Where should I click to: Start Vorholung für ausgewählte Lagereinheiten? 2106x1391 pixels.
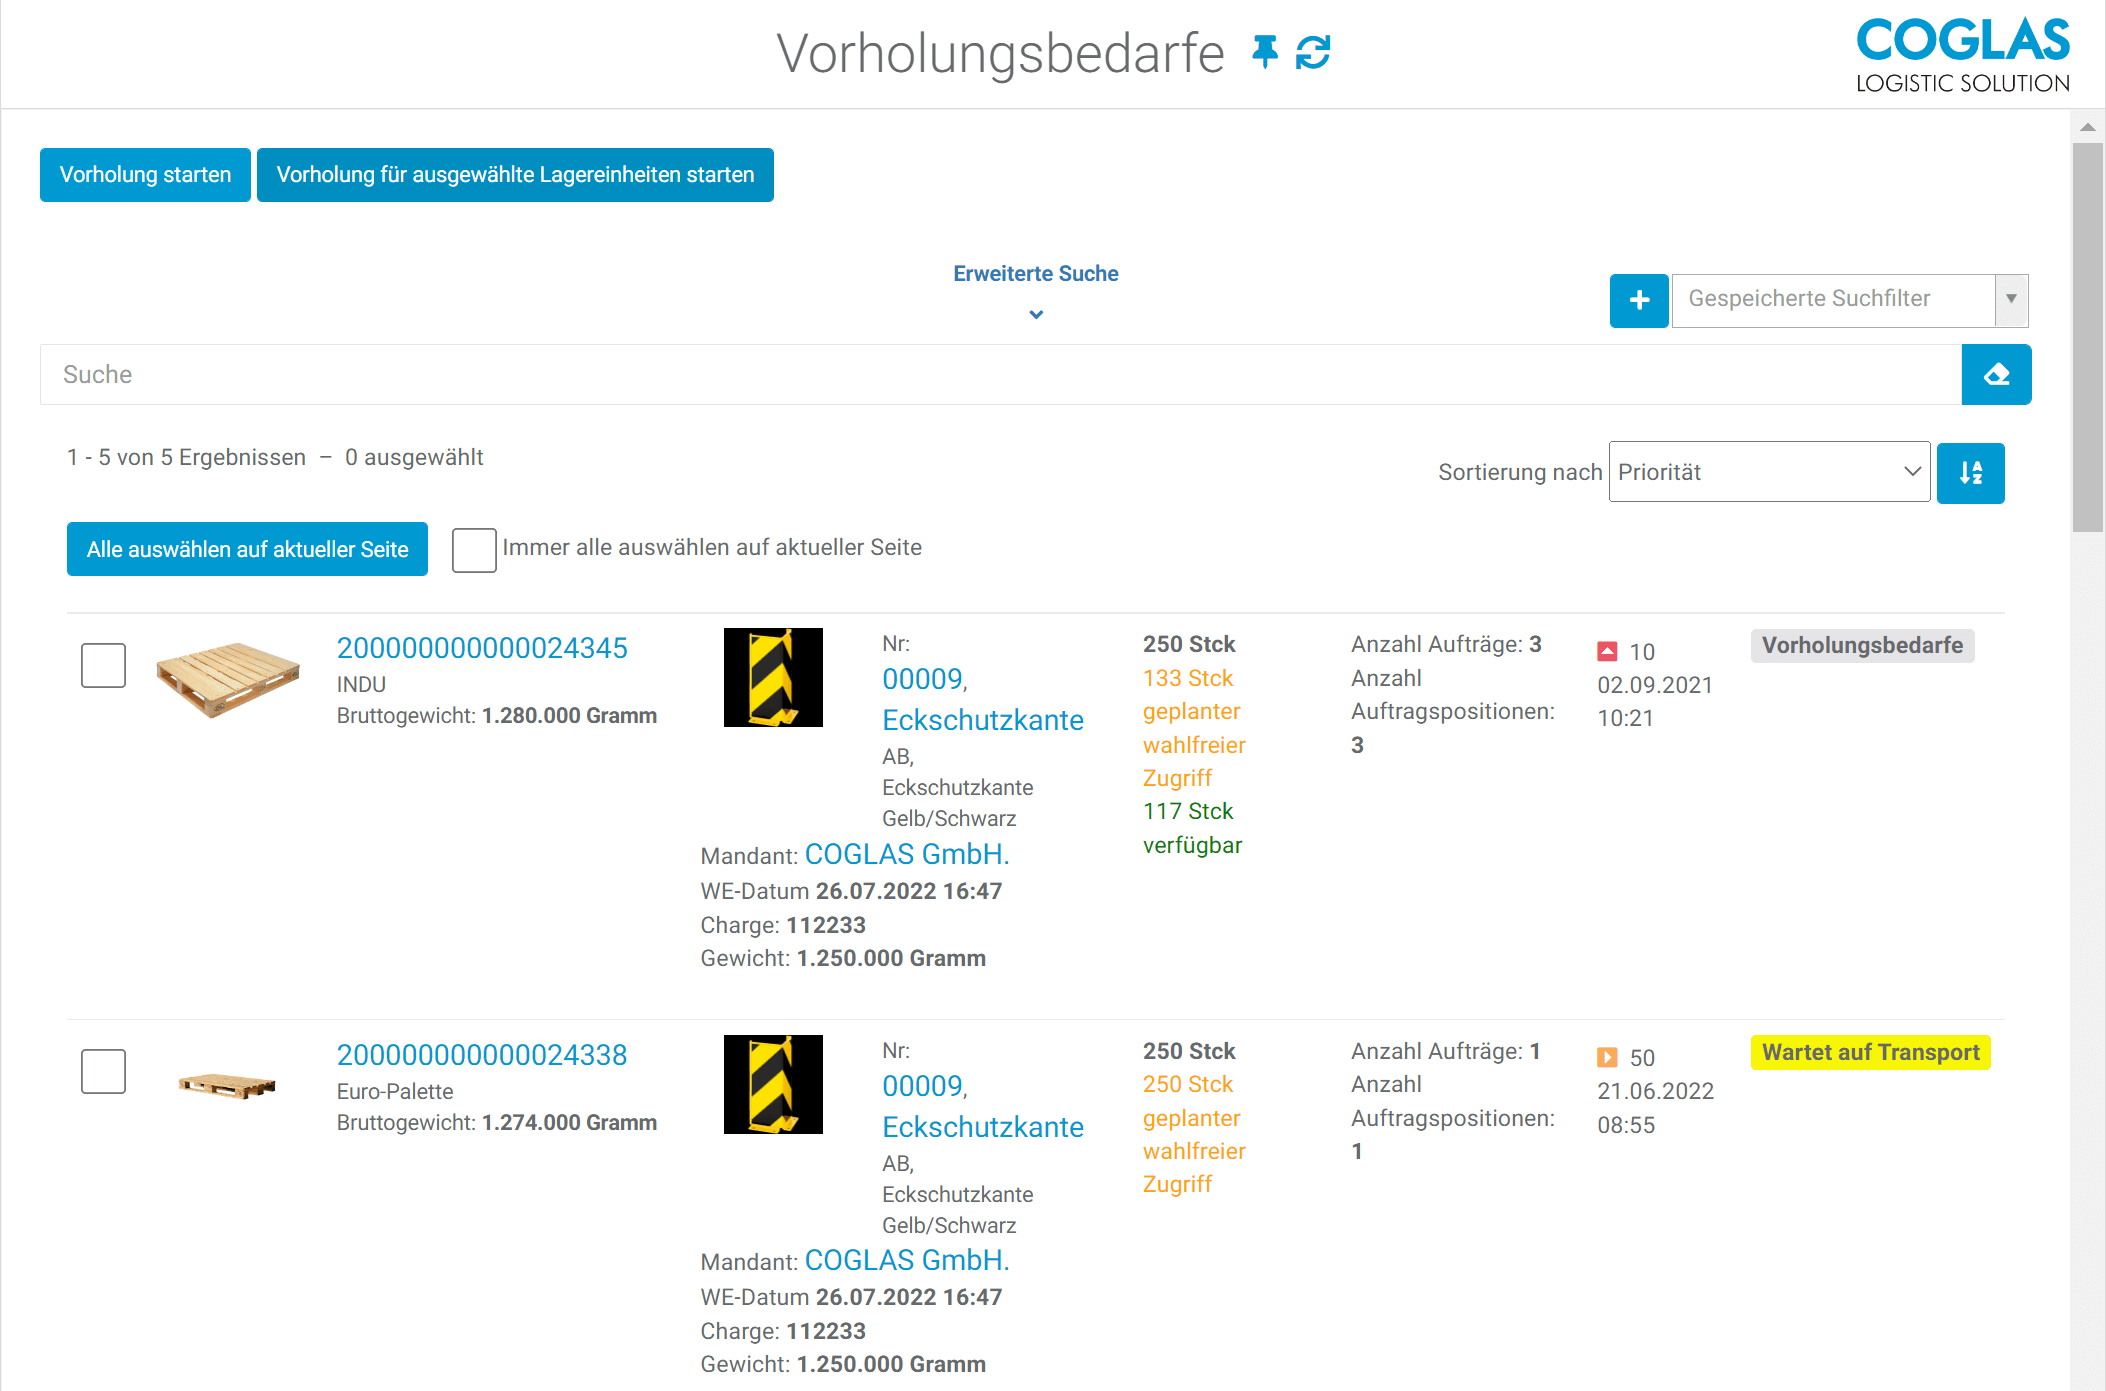[515, 175]
